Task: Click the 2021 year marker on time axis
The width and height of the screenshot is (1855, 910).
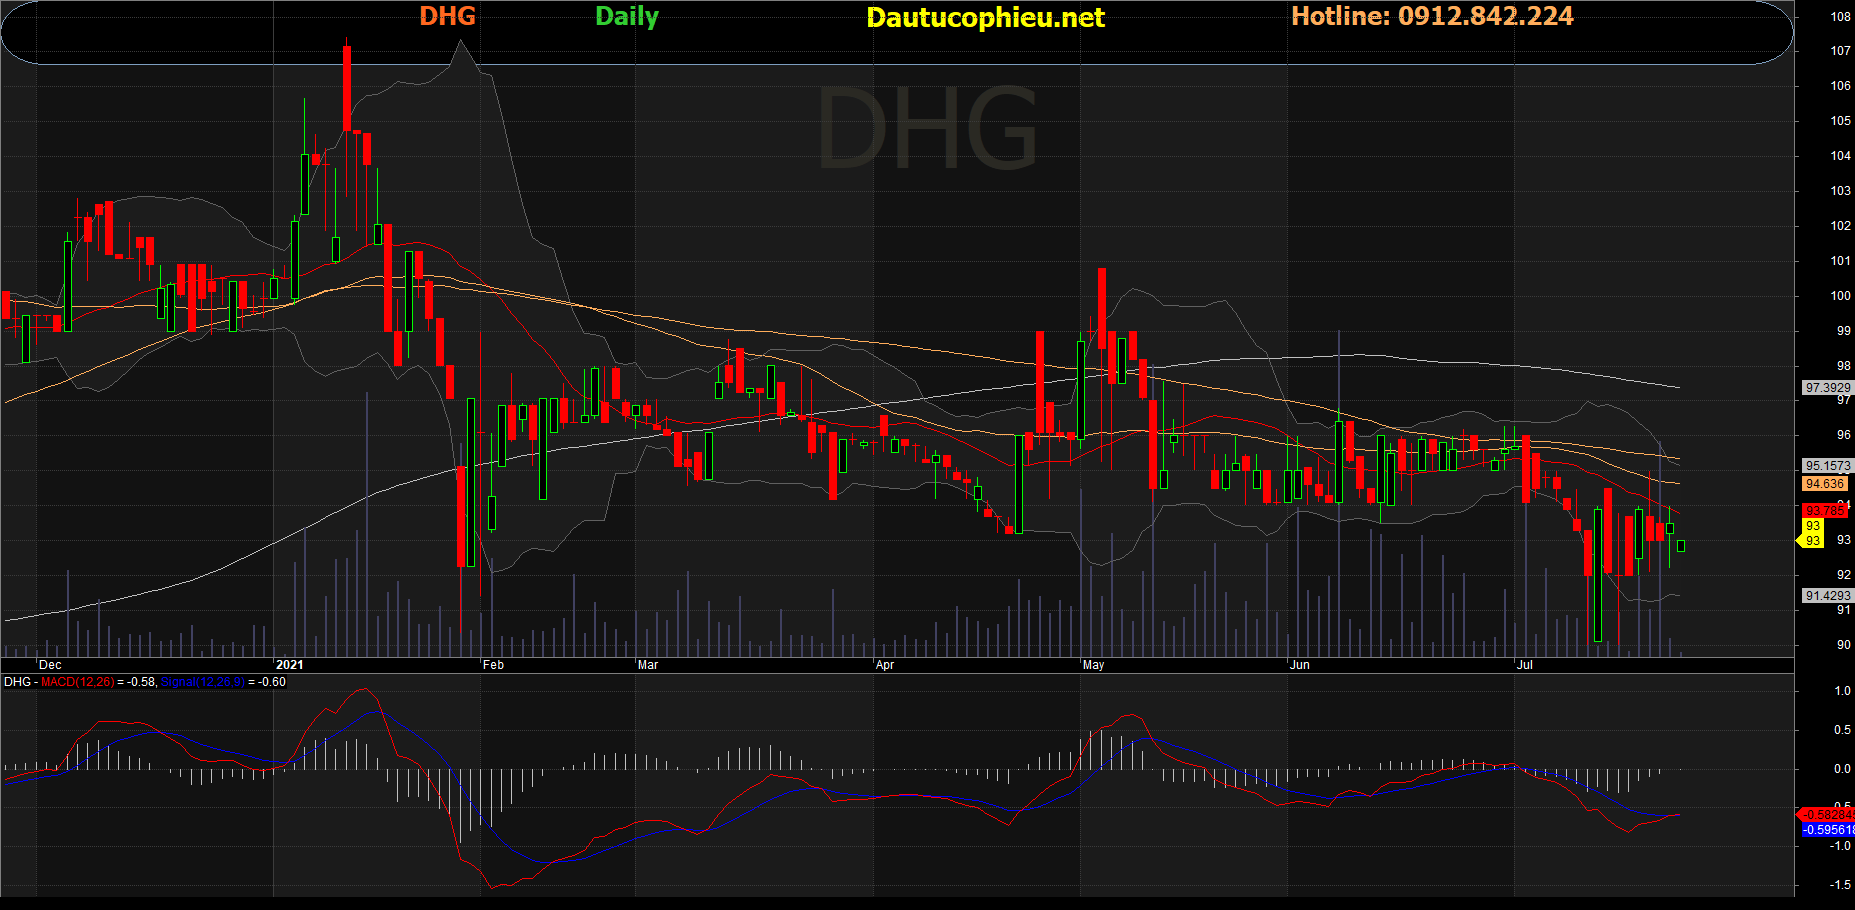Action: pyautogui.click(x=289, y=665)
